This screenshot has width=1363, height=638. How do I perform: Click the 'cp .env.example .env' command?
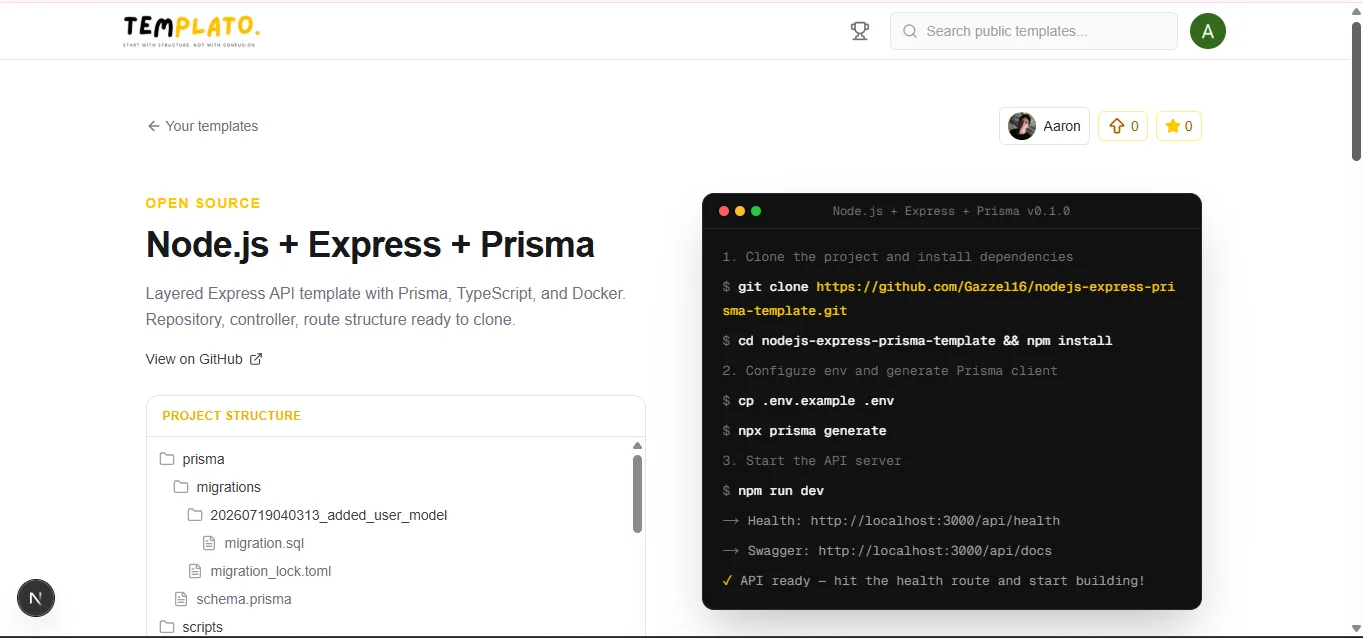tap(816, 401)
